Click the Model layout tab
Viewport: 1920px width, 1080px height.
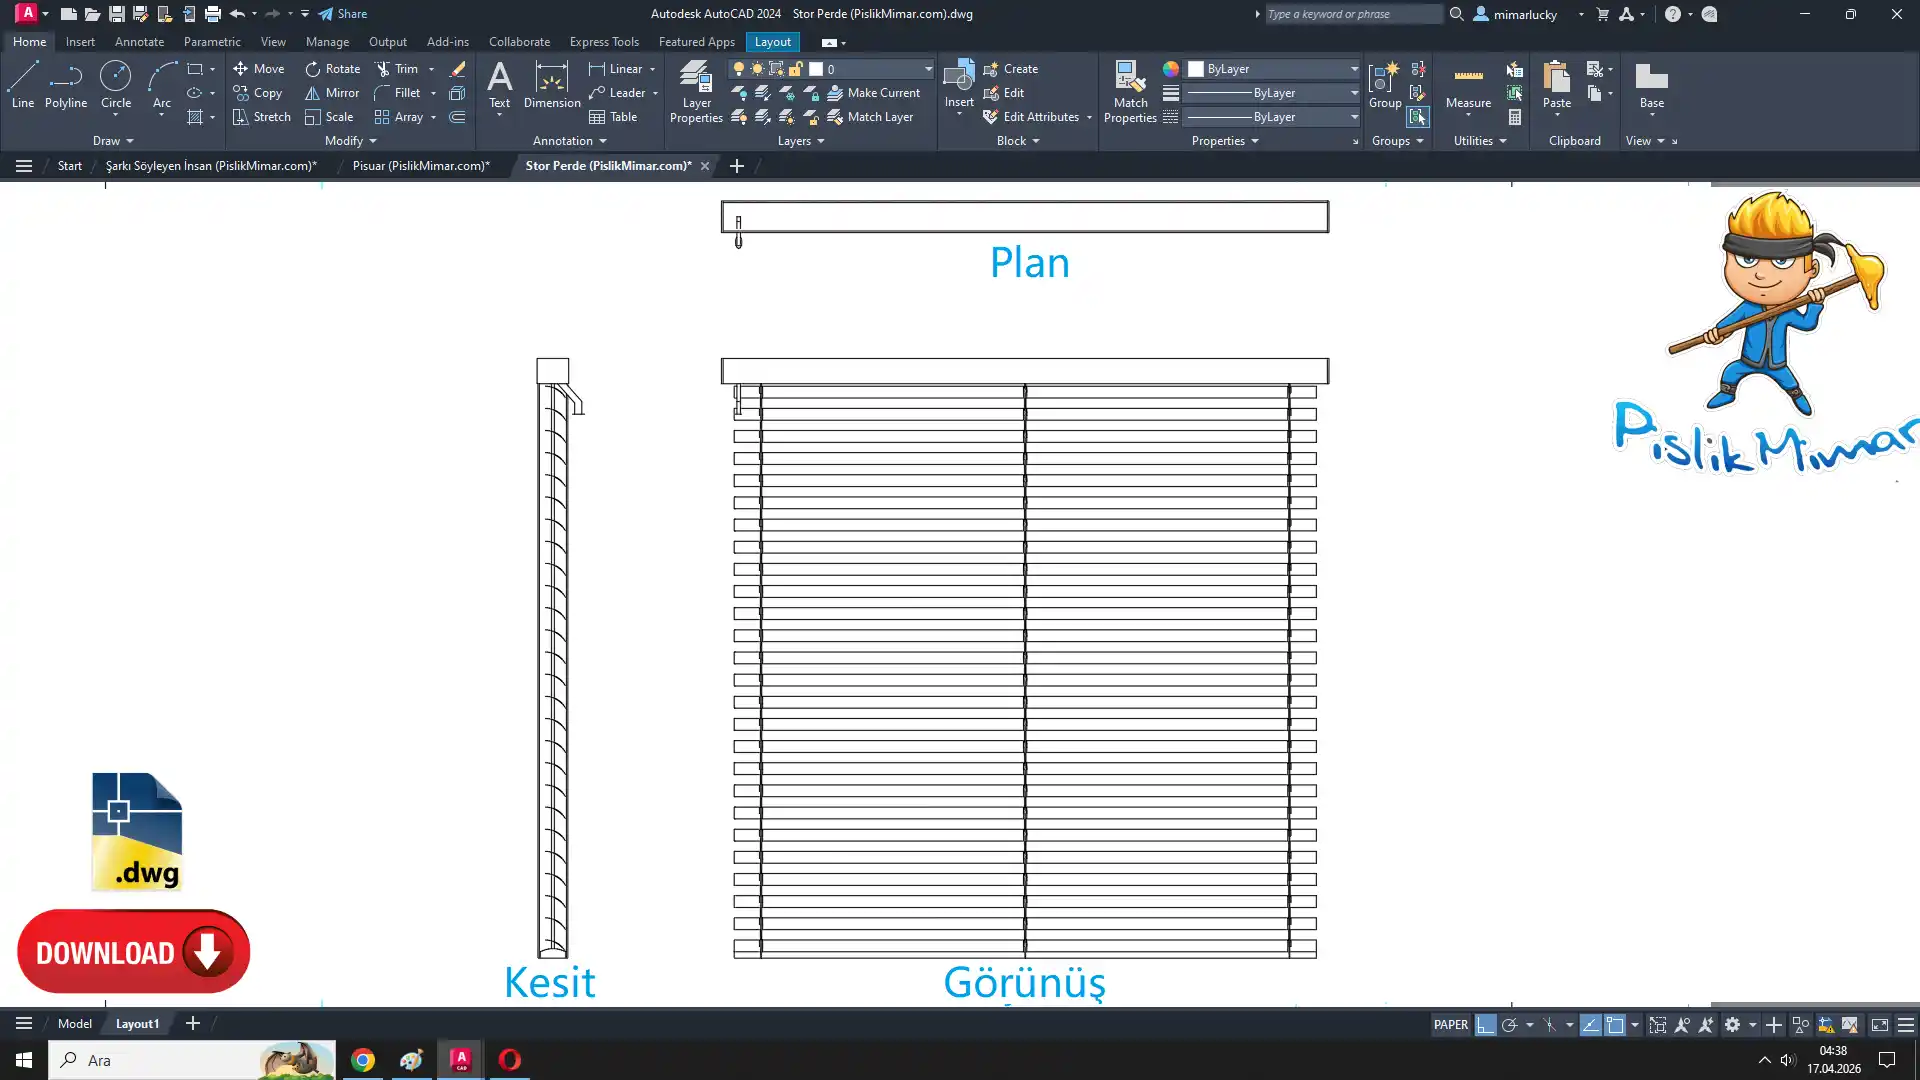pyautogui.click(x=74, y=1024)
